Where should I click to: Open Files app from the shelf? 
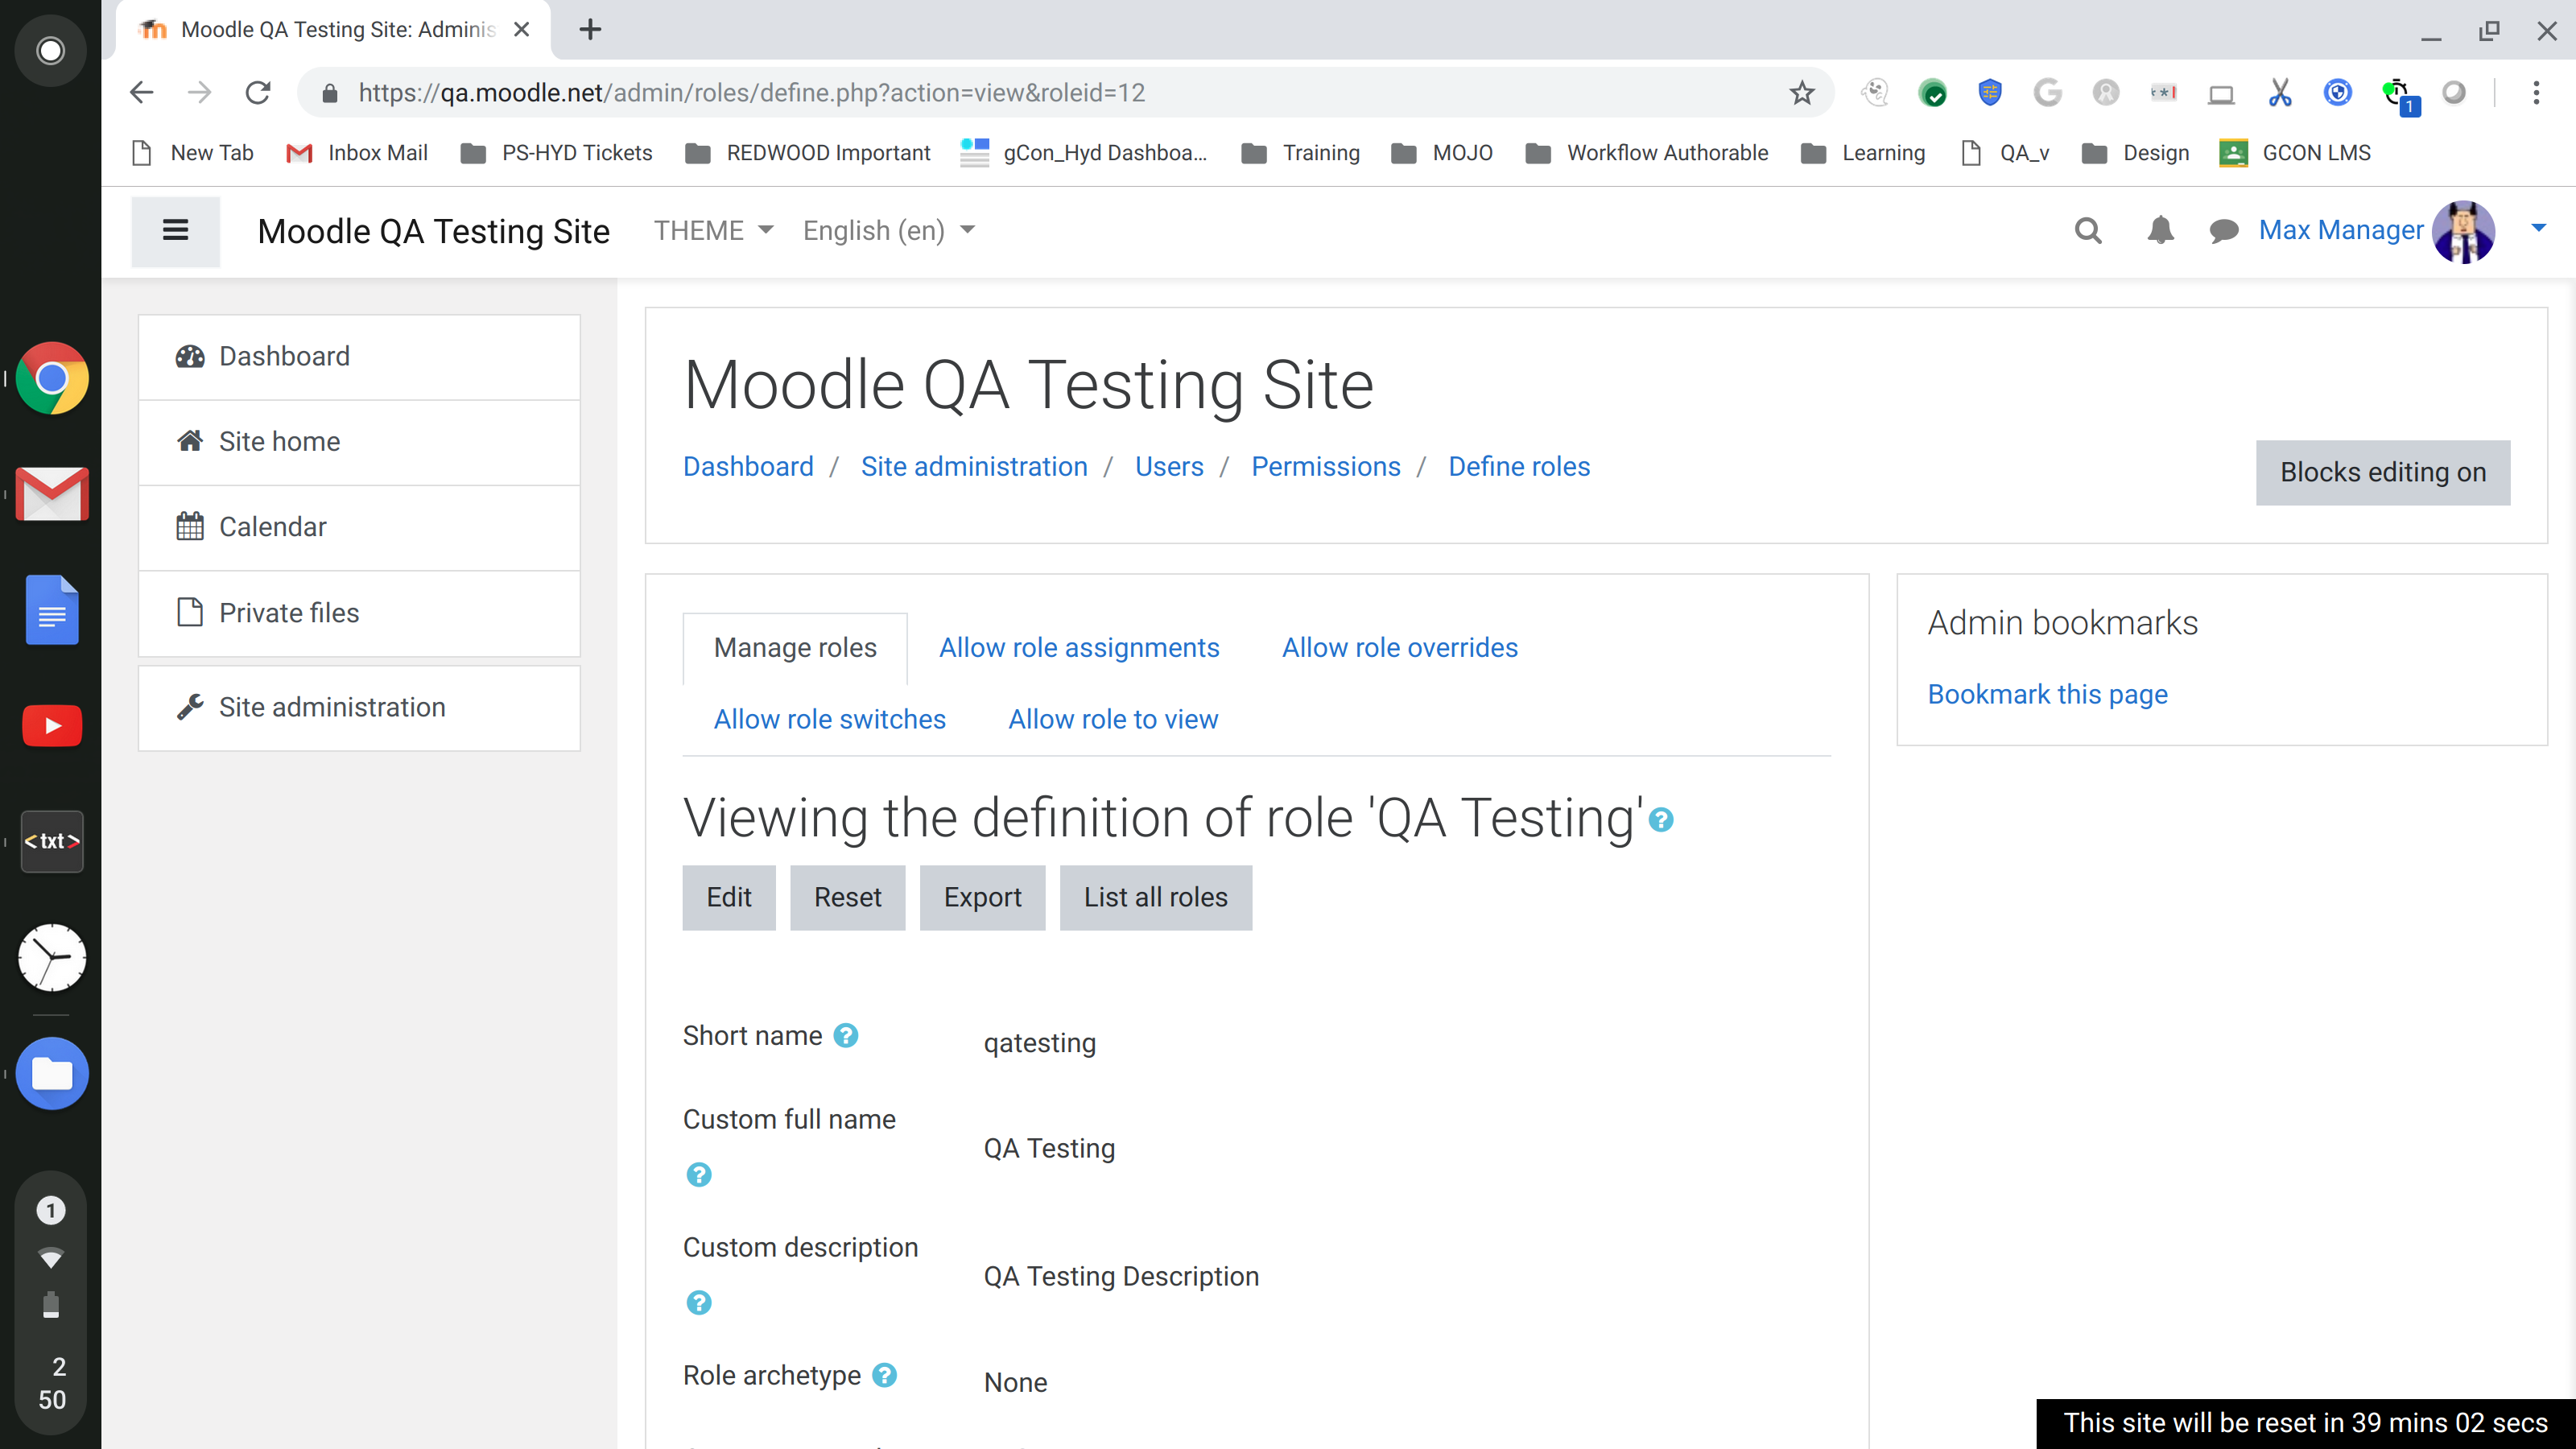click(52, 1074)
